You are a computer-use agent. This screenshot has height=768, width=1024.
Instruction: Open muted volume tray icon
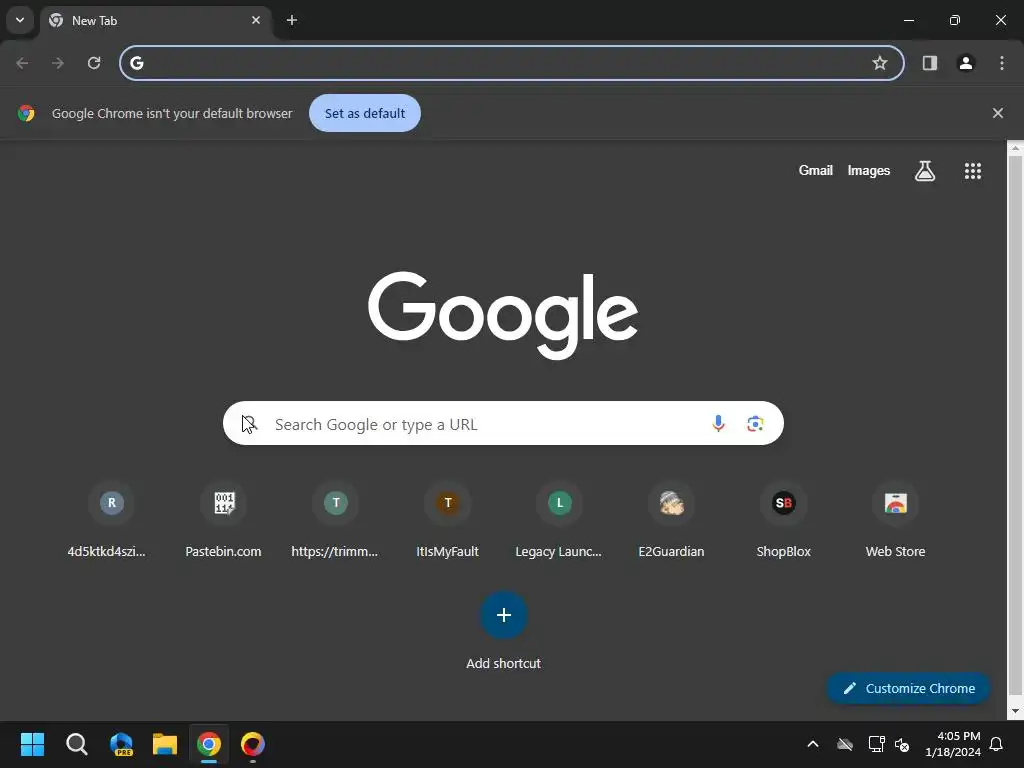click(x=902, y=744)
